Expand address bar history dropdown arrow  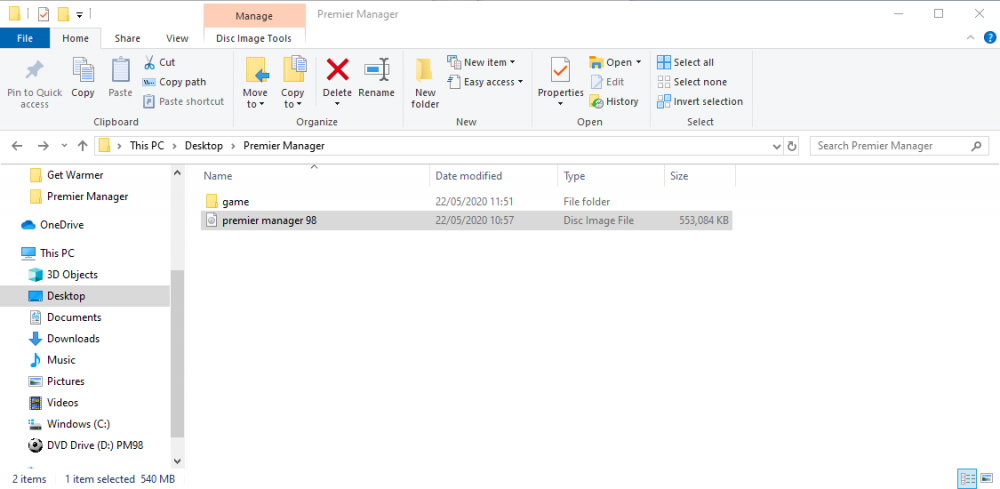tap(777, 146)
